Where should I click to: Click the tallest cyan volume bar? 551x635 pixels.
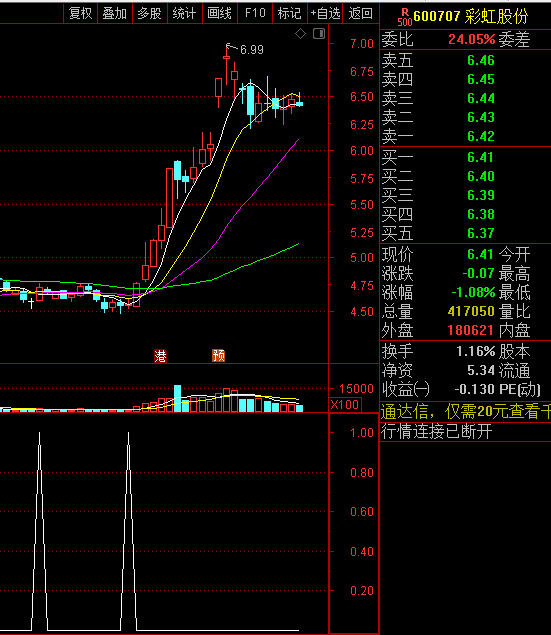[x=177, y=398]
